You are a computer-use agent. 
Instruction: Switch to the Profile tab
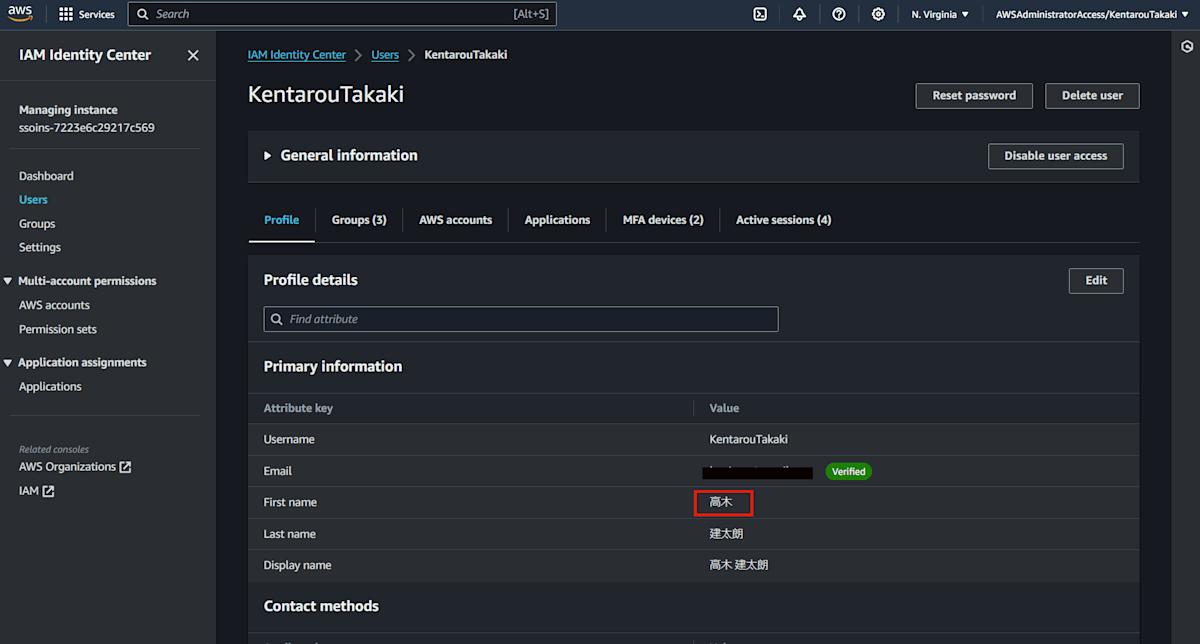tap(281, 220)
